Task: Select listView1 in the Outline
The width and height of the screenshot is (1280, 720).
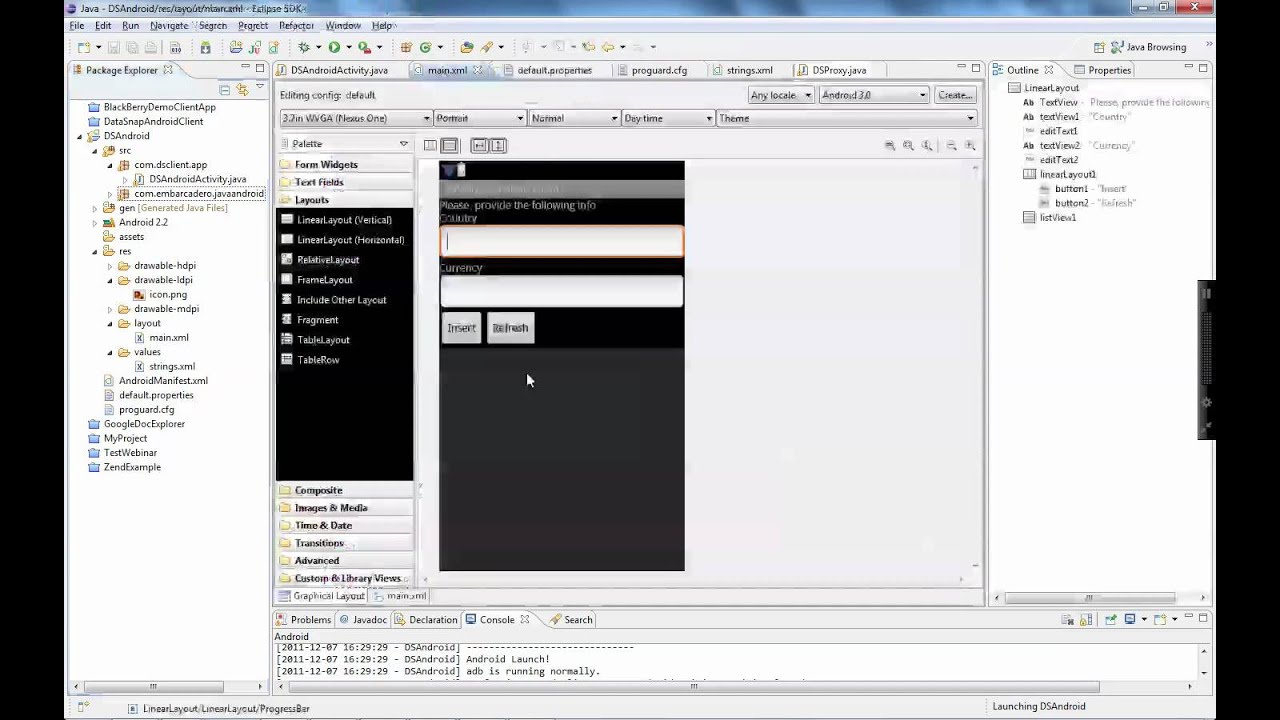Action: coord(1057,218)
